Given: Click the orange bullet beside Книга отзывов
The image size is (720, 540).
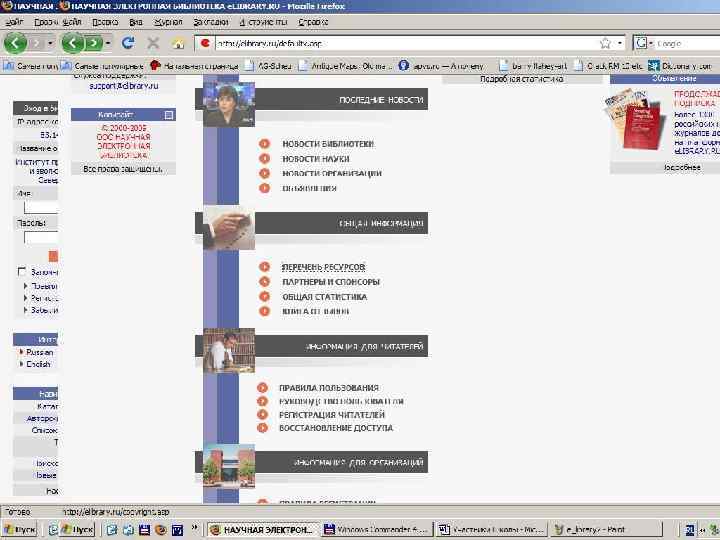Looking at the screenshot, I should tap(264, 311).
